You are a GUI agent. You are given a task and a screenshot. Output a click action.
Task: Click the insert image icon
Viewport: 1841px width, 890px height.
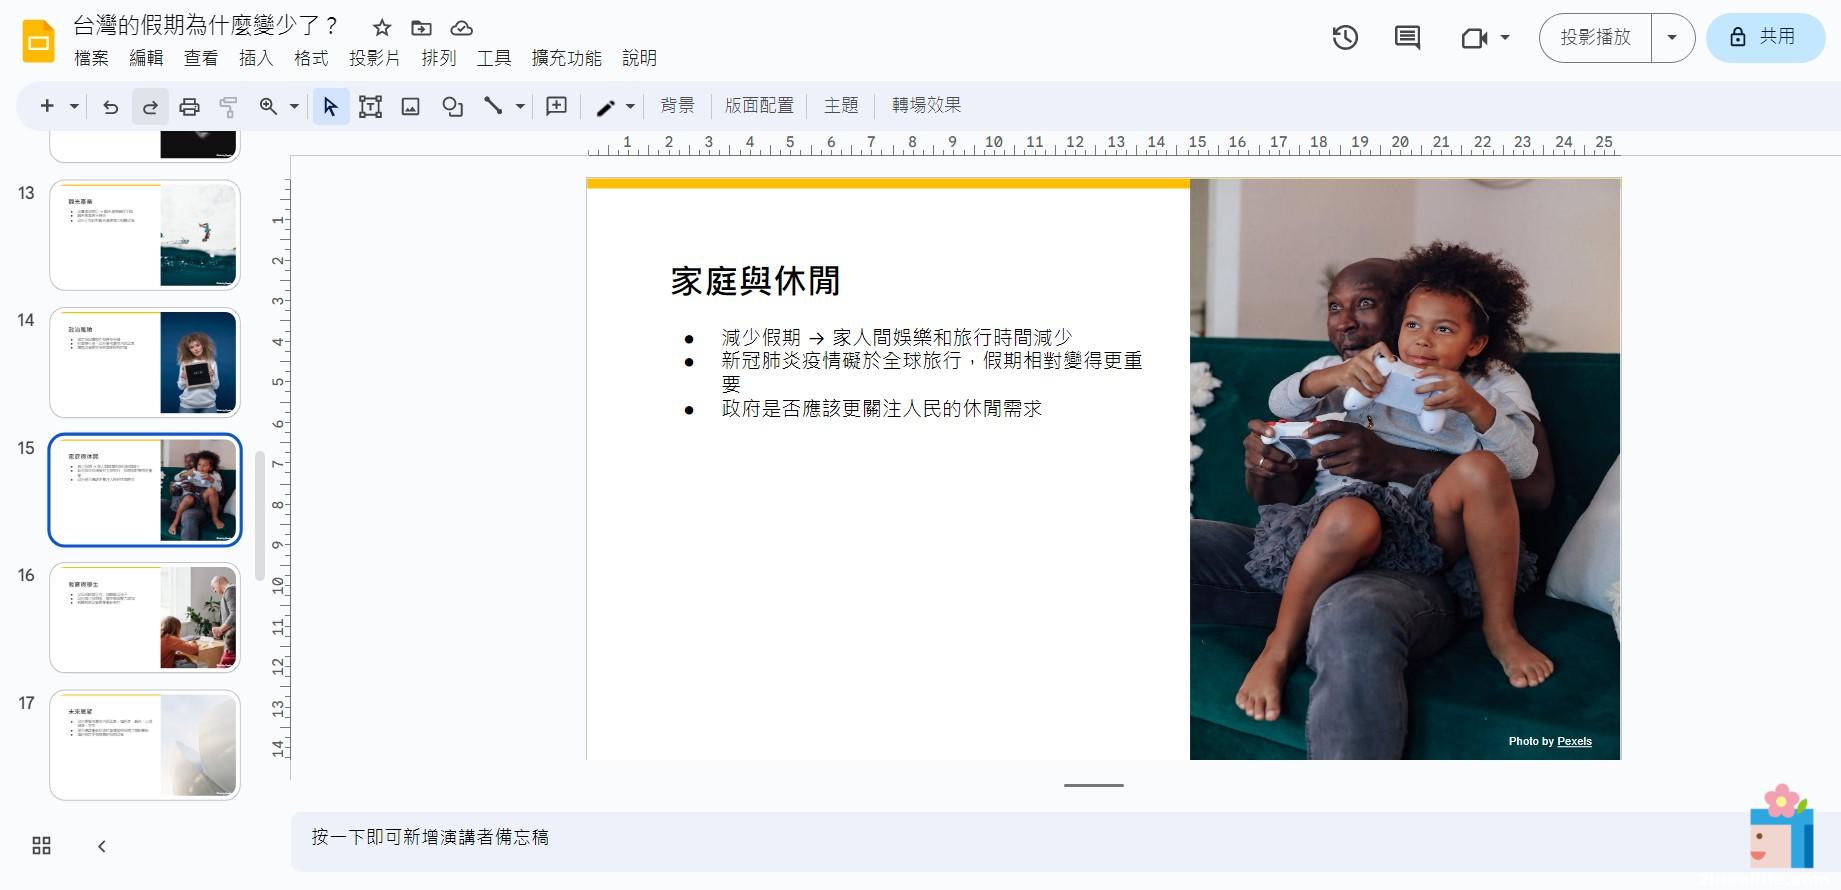(x=410, y=106)
